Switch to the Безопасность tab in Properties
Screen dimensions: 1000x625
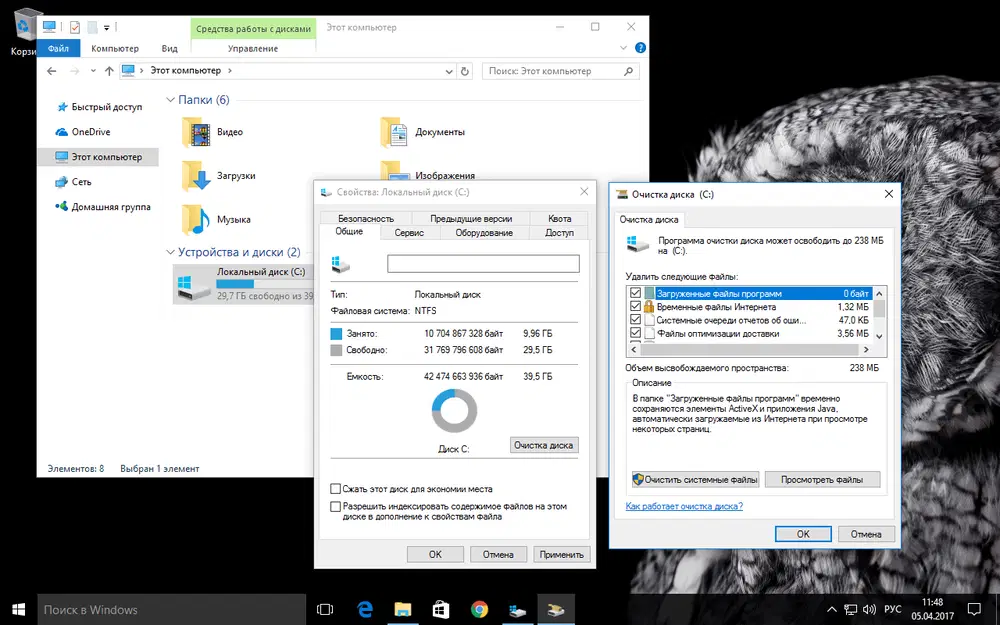click(366, 218)
